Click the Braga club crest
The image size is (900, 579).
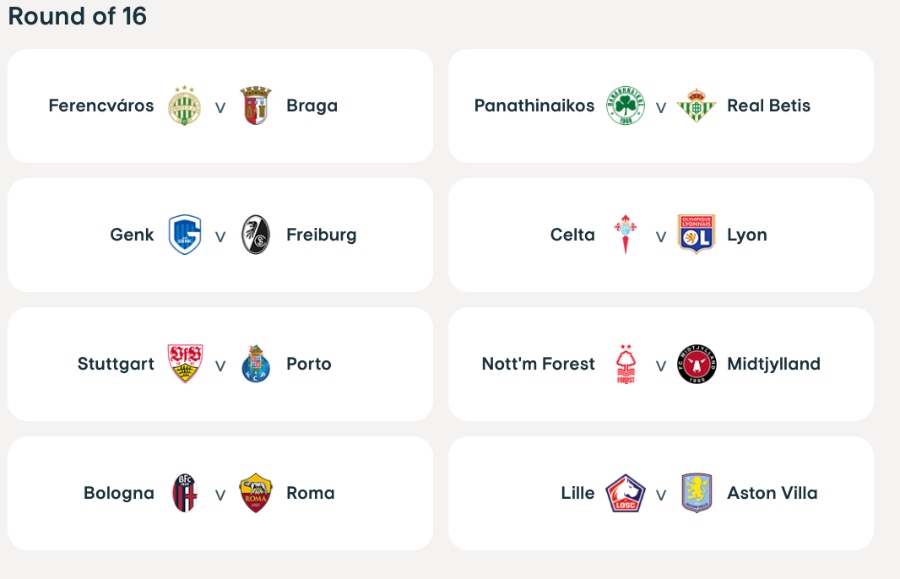256,106
